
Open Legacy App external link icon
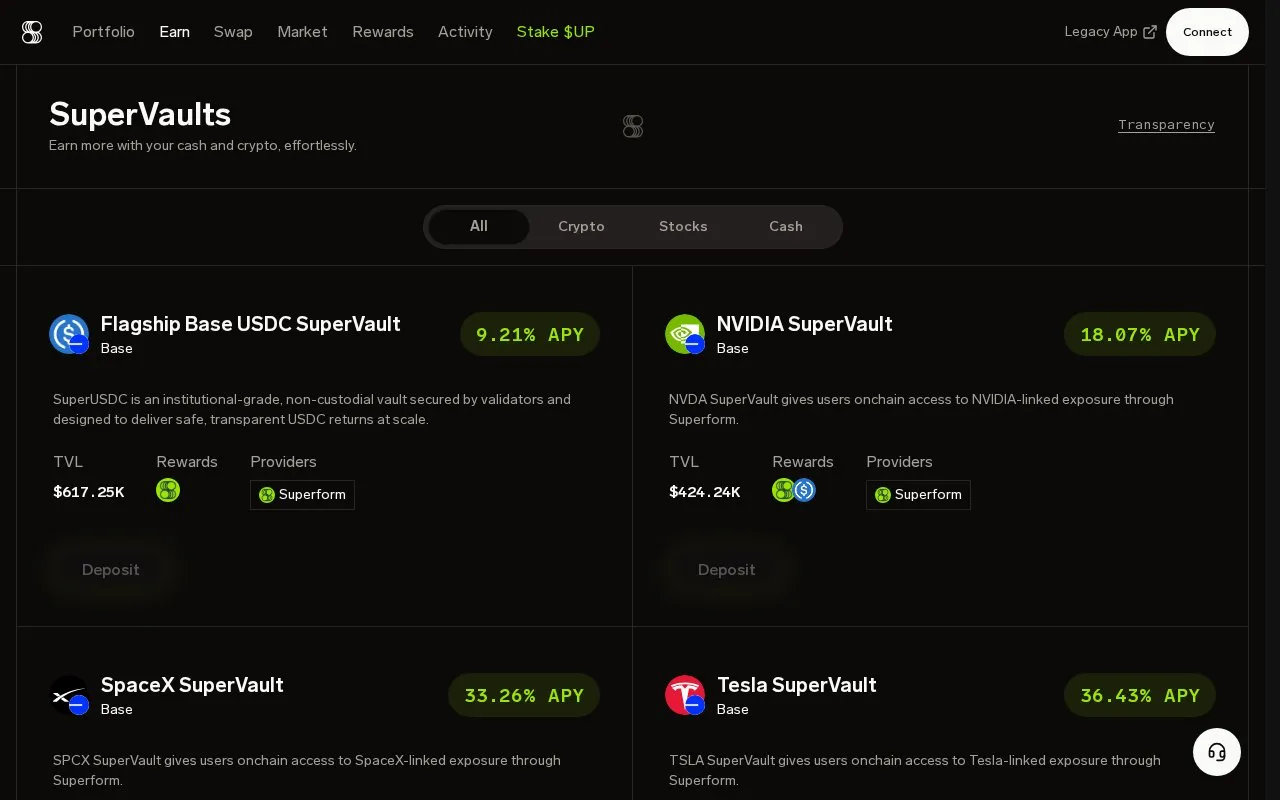pos(1150,32)
